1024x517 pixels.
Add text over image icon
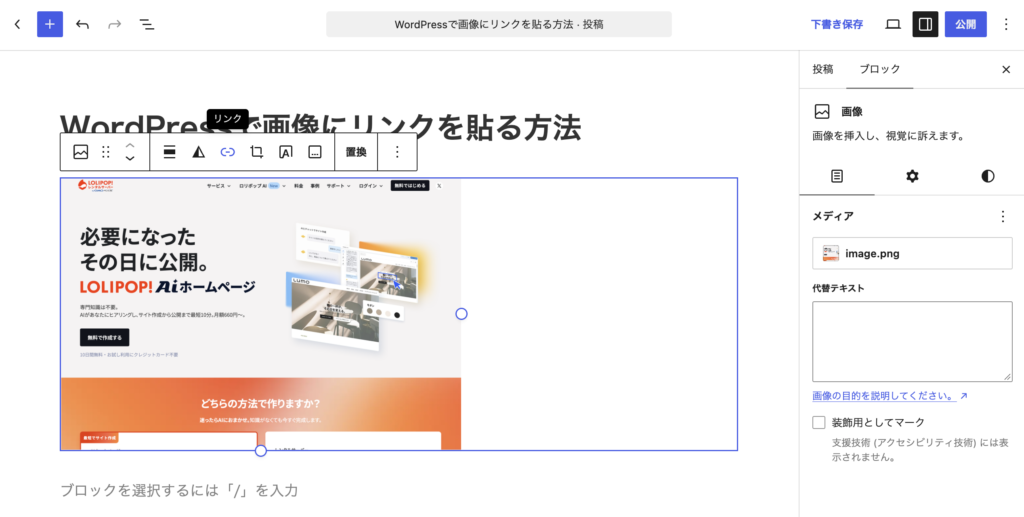point(285,152)
